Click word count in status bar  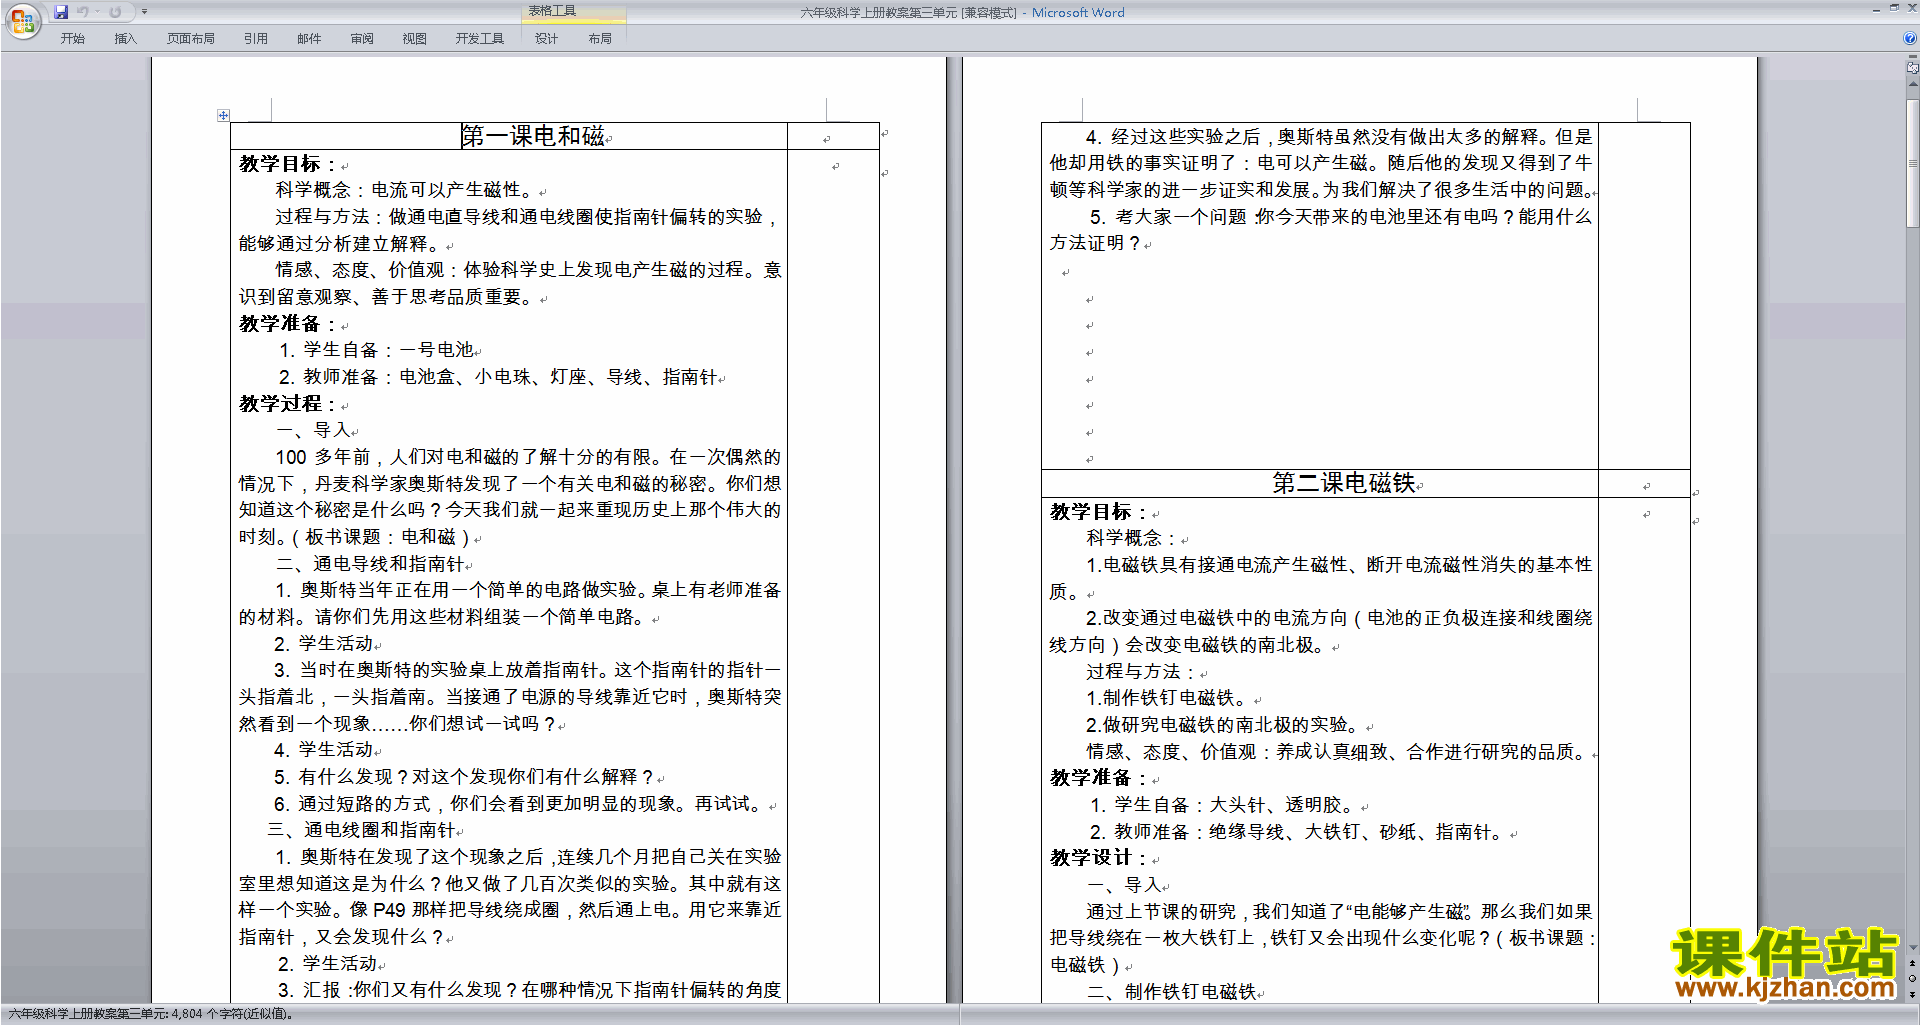[152, 1013]
